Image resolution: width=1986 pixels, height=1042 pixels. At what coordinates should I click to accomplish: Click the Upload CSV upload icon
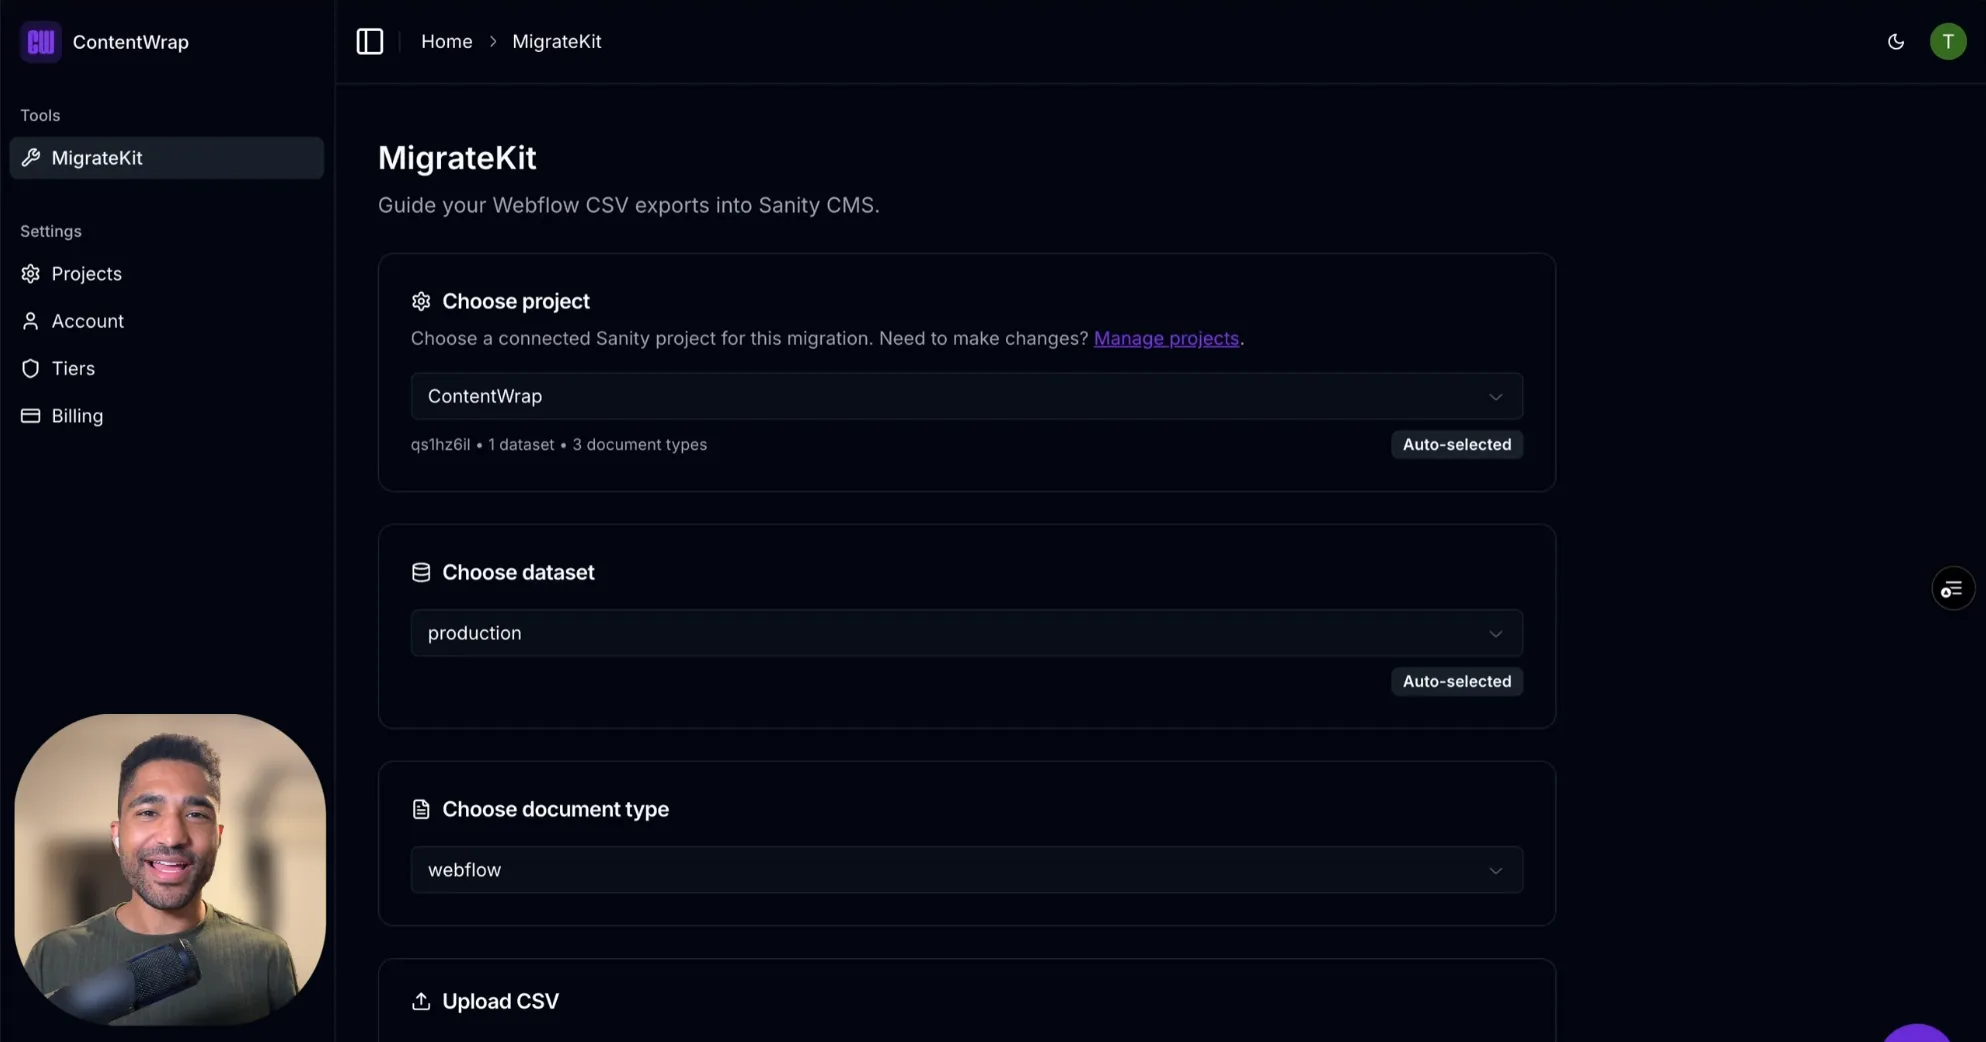click(421, 1002)
